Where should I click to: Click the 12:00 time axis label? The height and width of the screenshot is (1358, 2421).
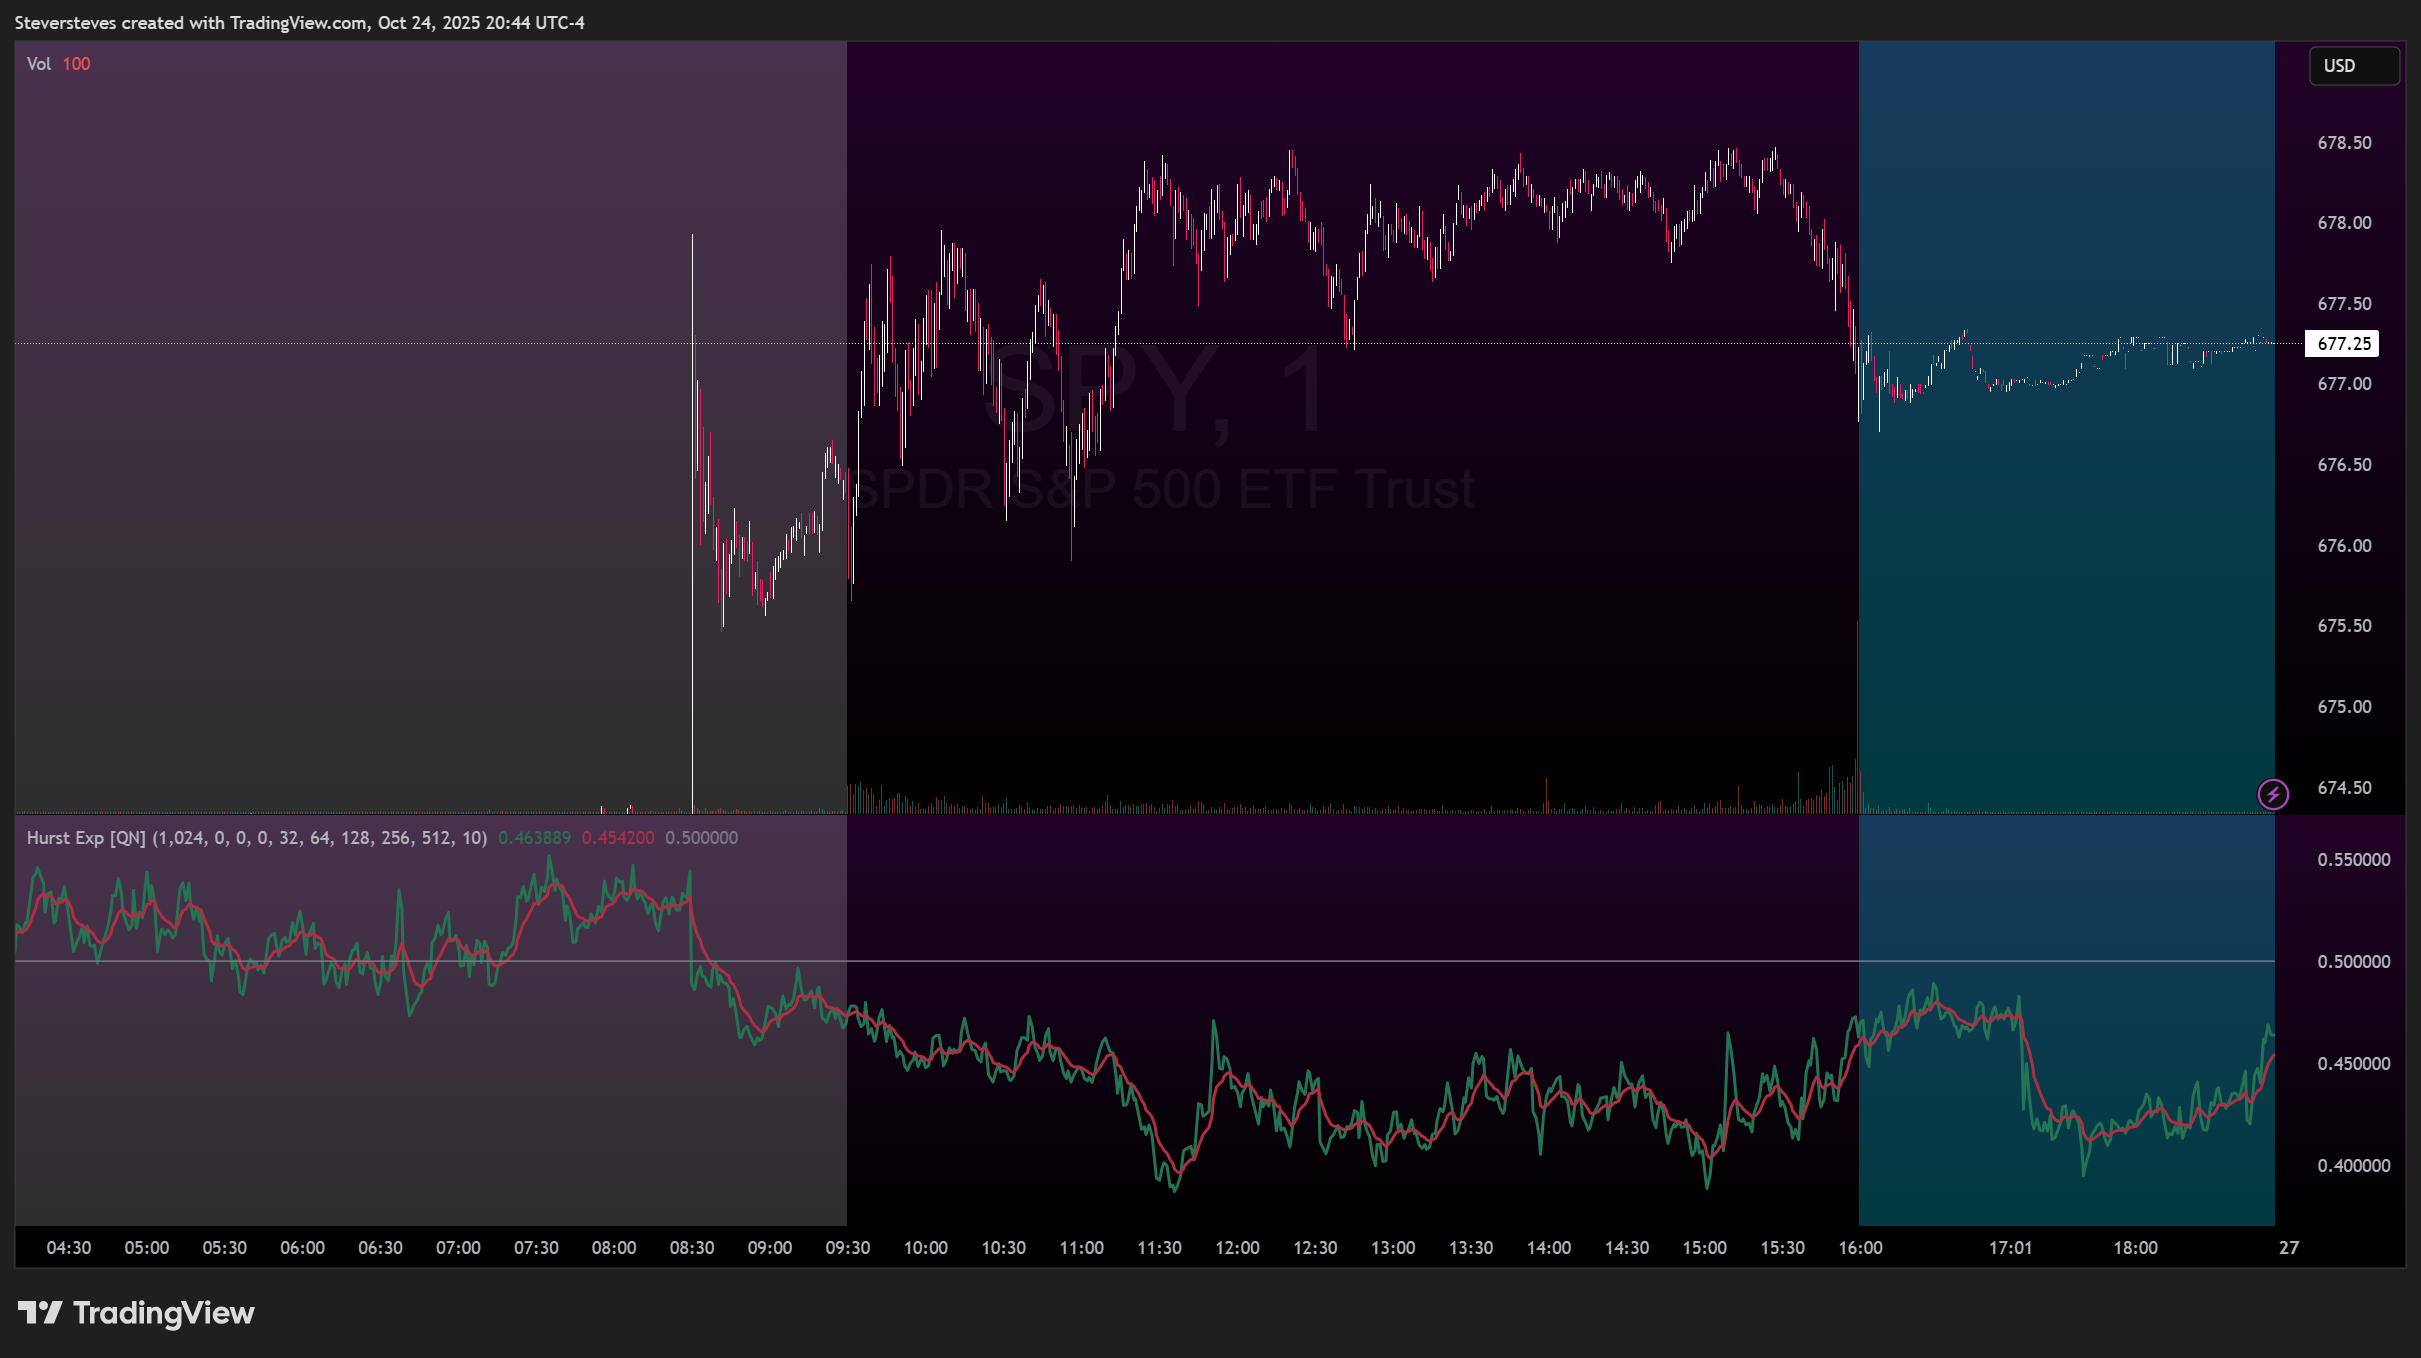click(1237, 1248)
